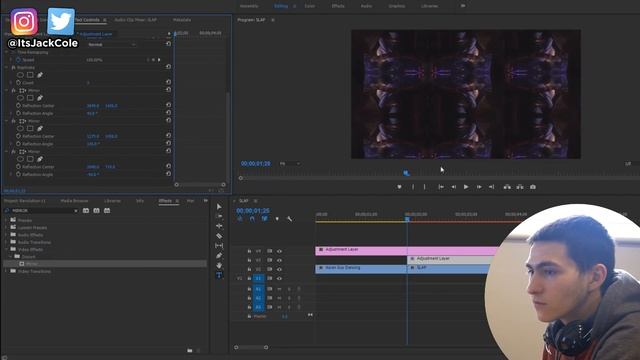Collapse the Video Effects folder

6,249
